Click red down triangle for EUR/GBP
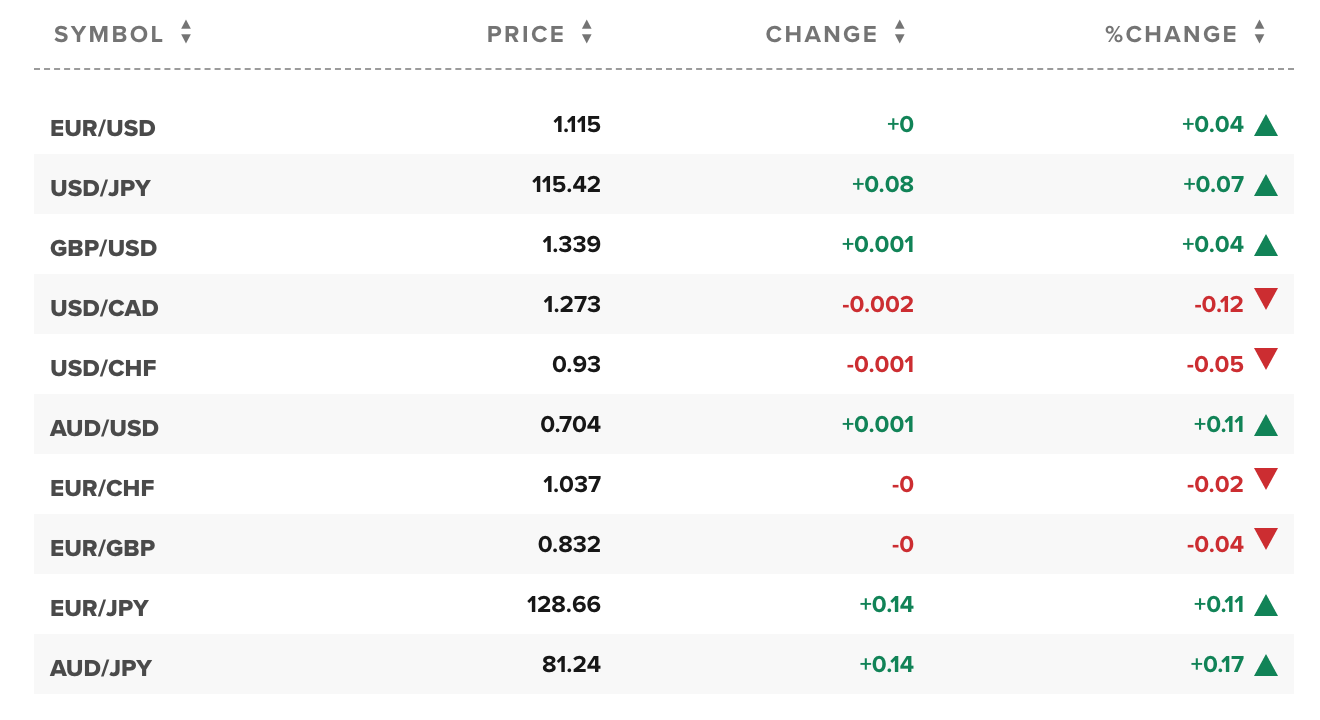This screenshot has width=1320, height=720. (1266, 539)
